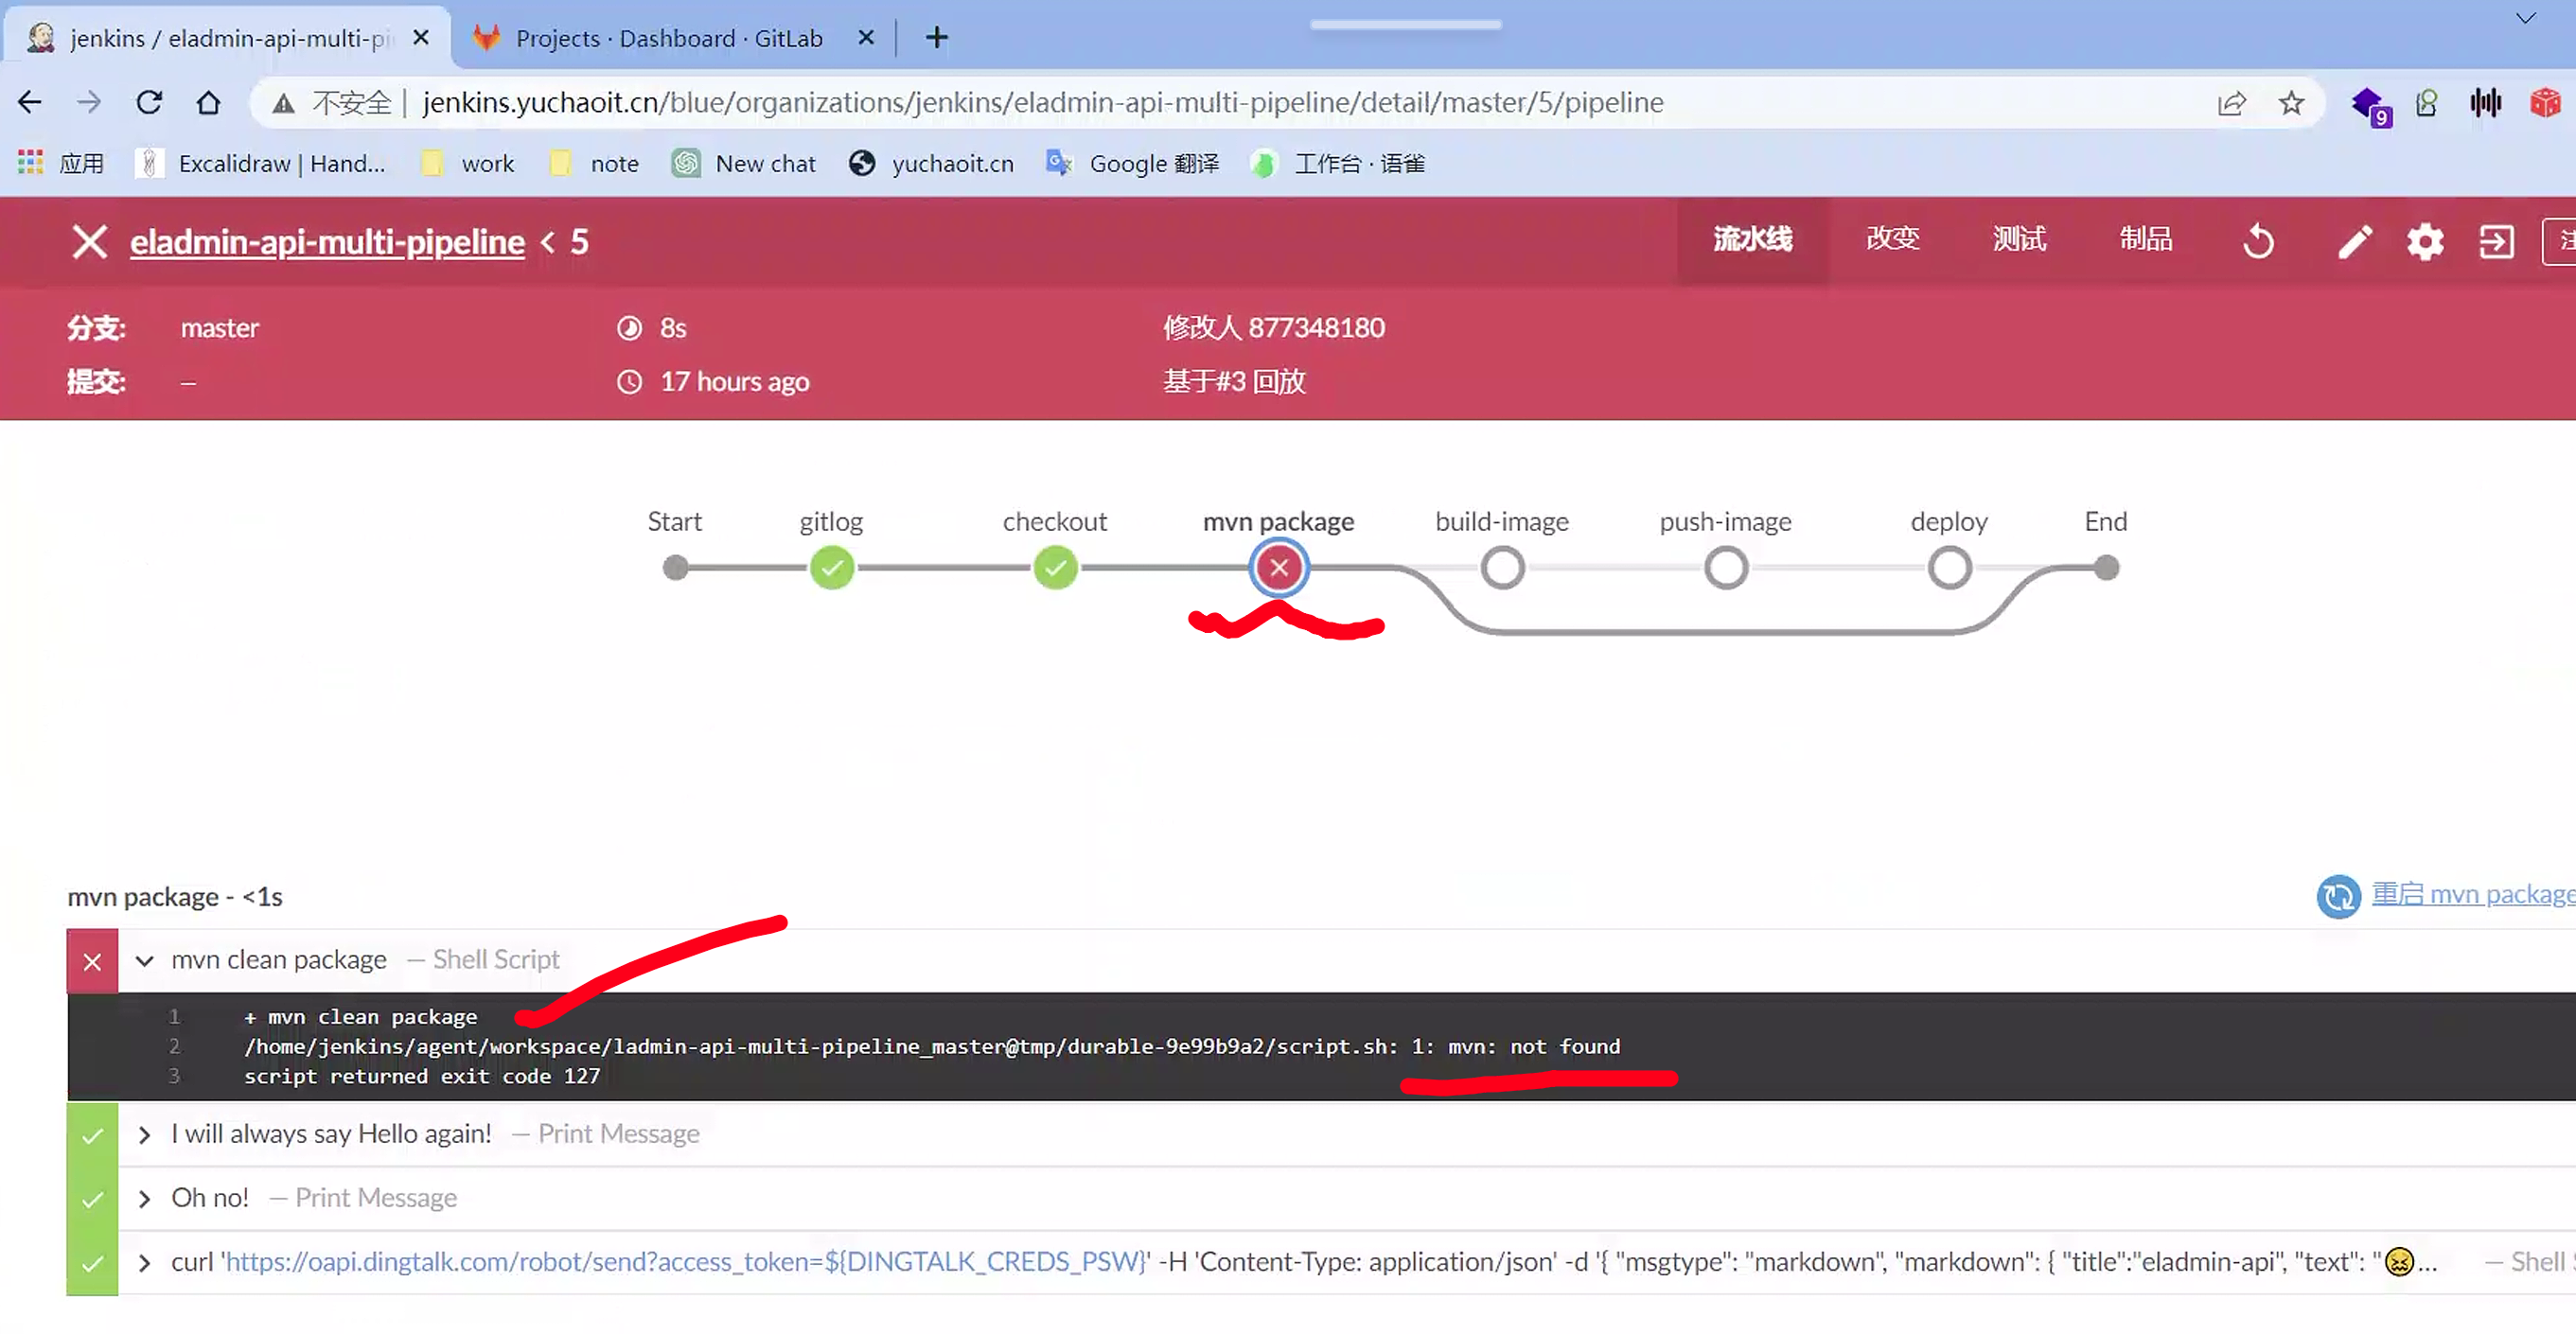2576x1334 pixels.
Task: Open pipeline settings gear icon
Action: coord(2424,242)
